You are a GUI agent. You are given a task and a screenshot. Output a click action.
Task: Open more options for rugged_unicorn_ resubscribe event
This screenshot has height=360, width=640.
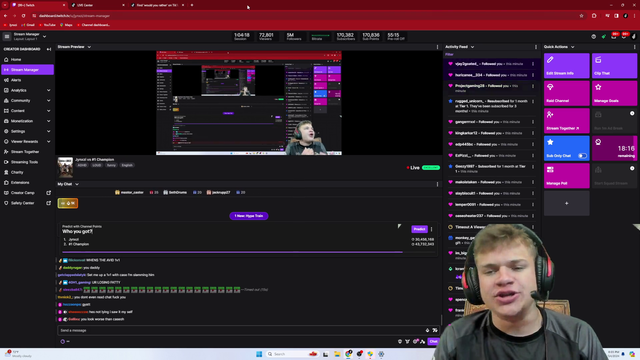pos(533,101)
